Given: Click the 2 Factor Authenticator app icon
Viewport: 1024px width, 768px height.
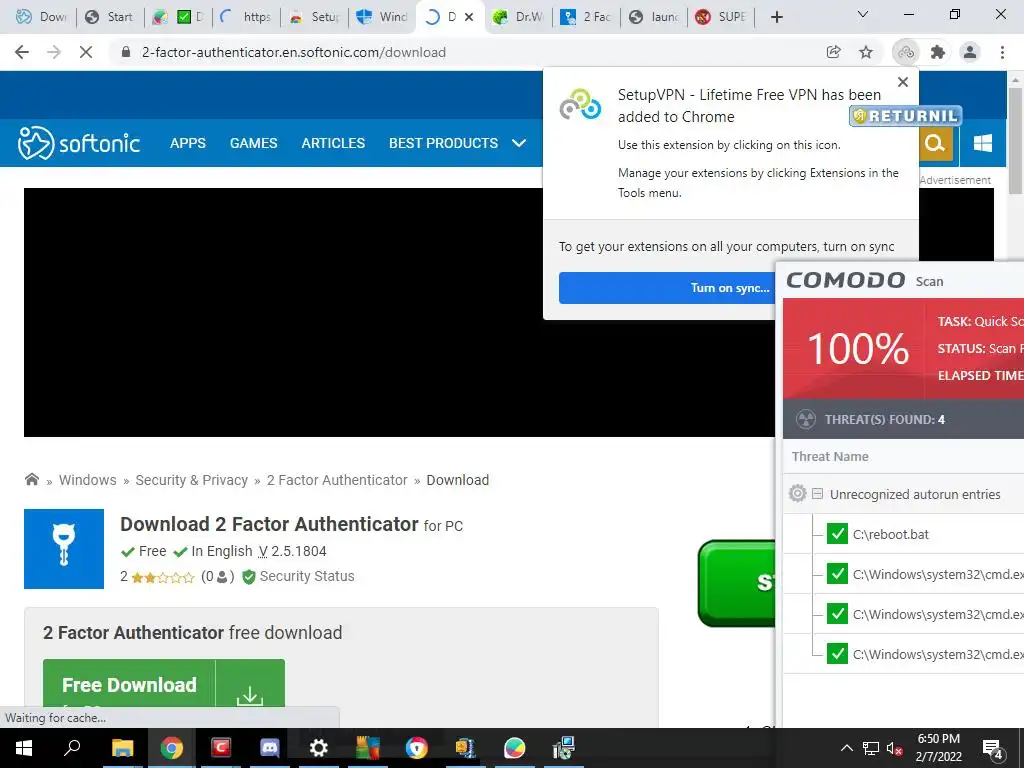Looking at the screenshot, I should pyautogui.click(x=64, y=549).
